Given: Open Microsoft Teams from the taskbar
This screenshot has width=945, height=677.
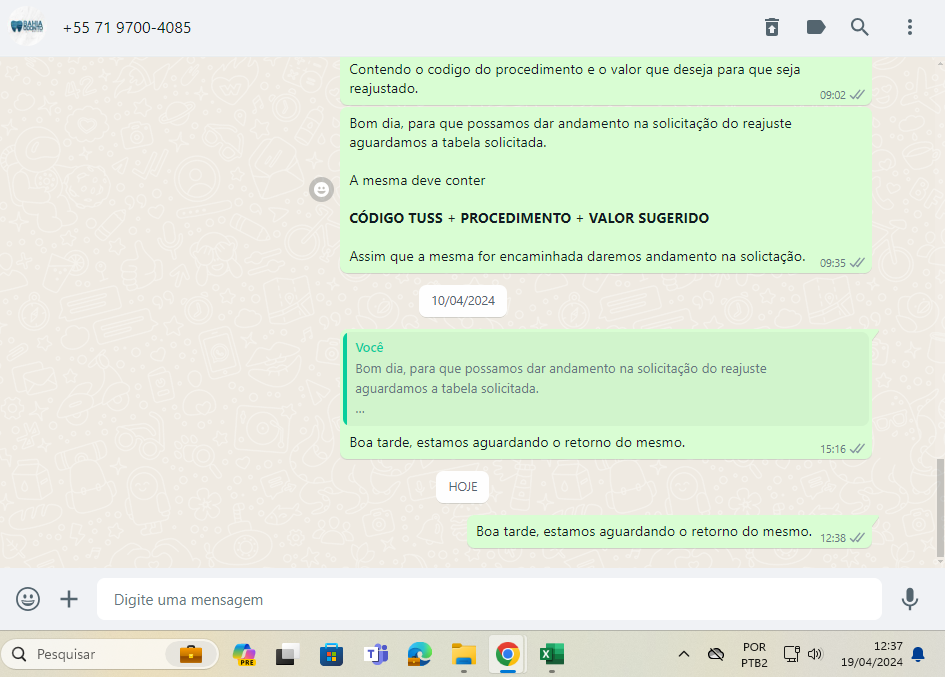Looking at the screenshot, I should [376, 654].
